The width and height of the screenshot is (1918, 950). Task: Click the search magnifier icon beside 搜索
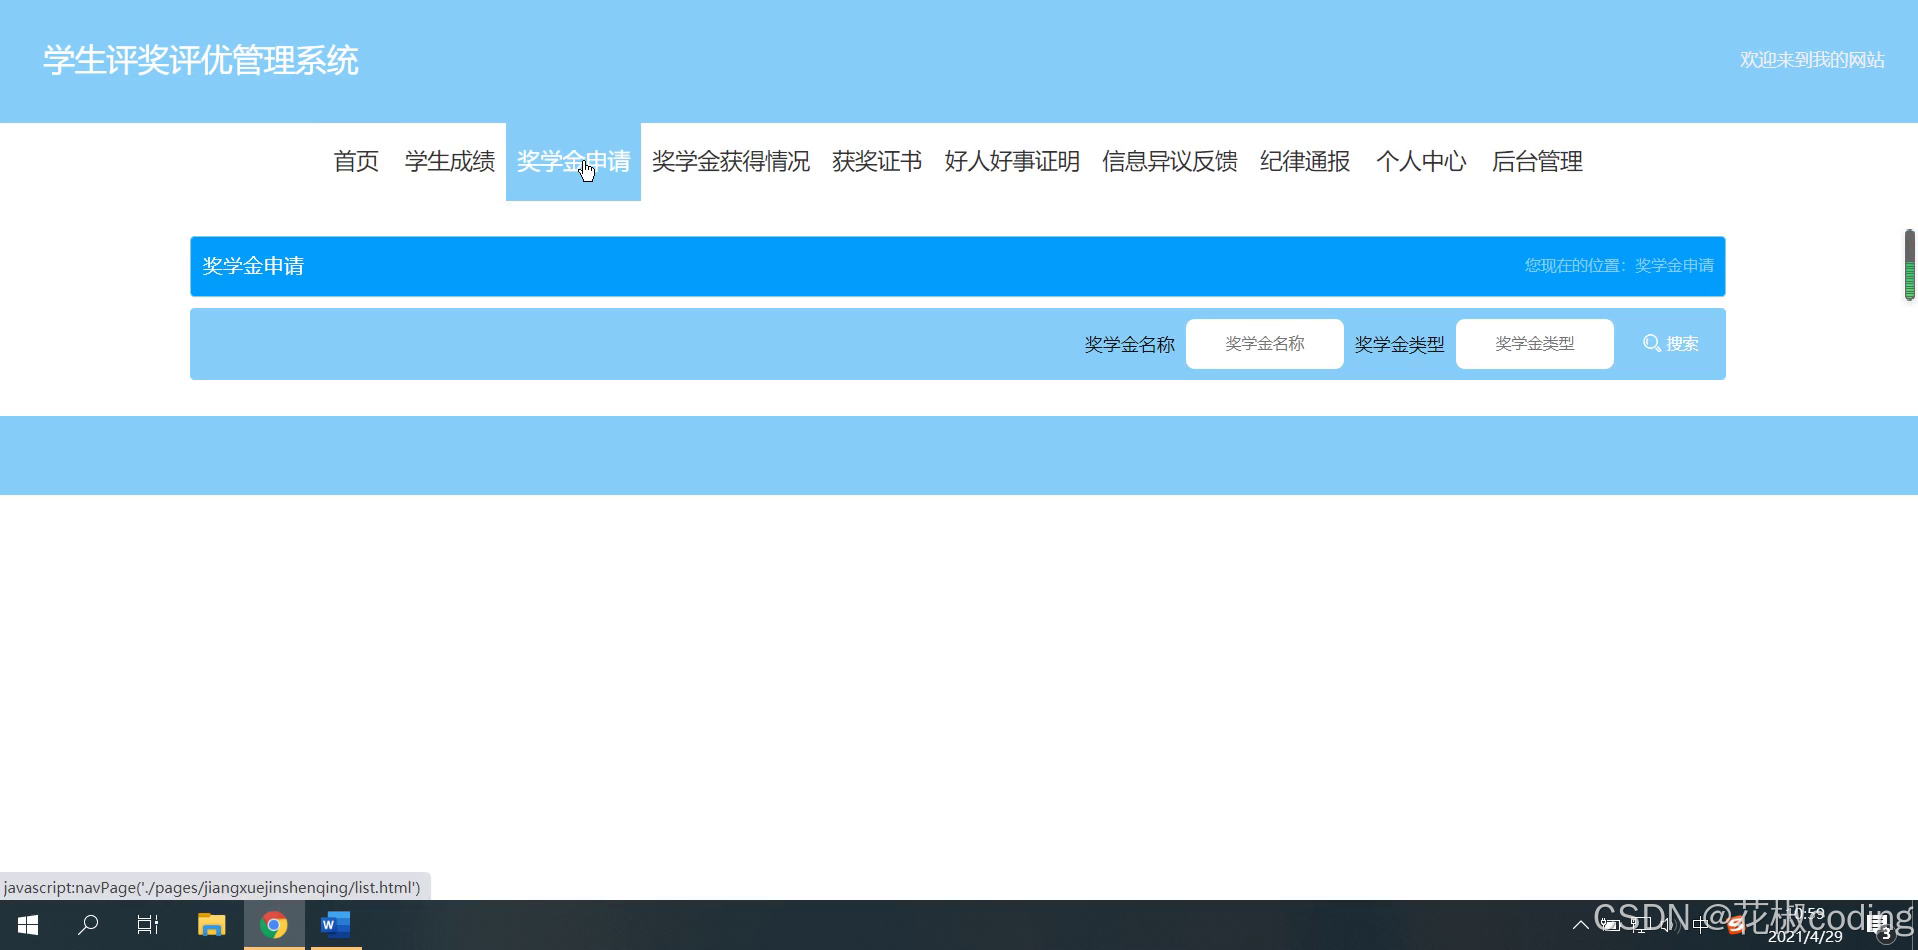(1651, 343)
